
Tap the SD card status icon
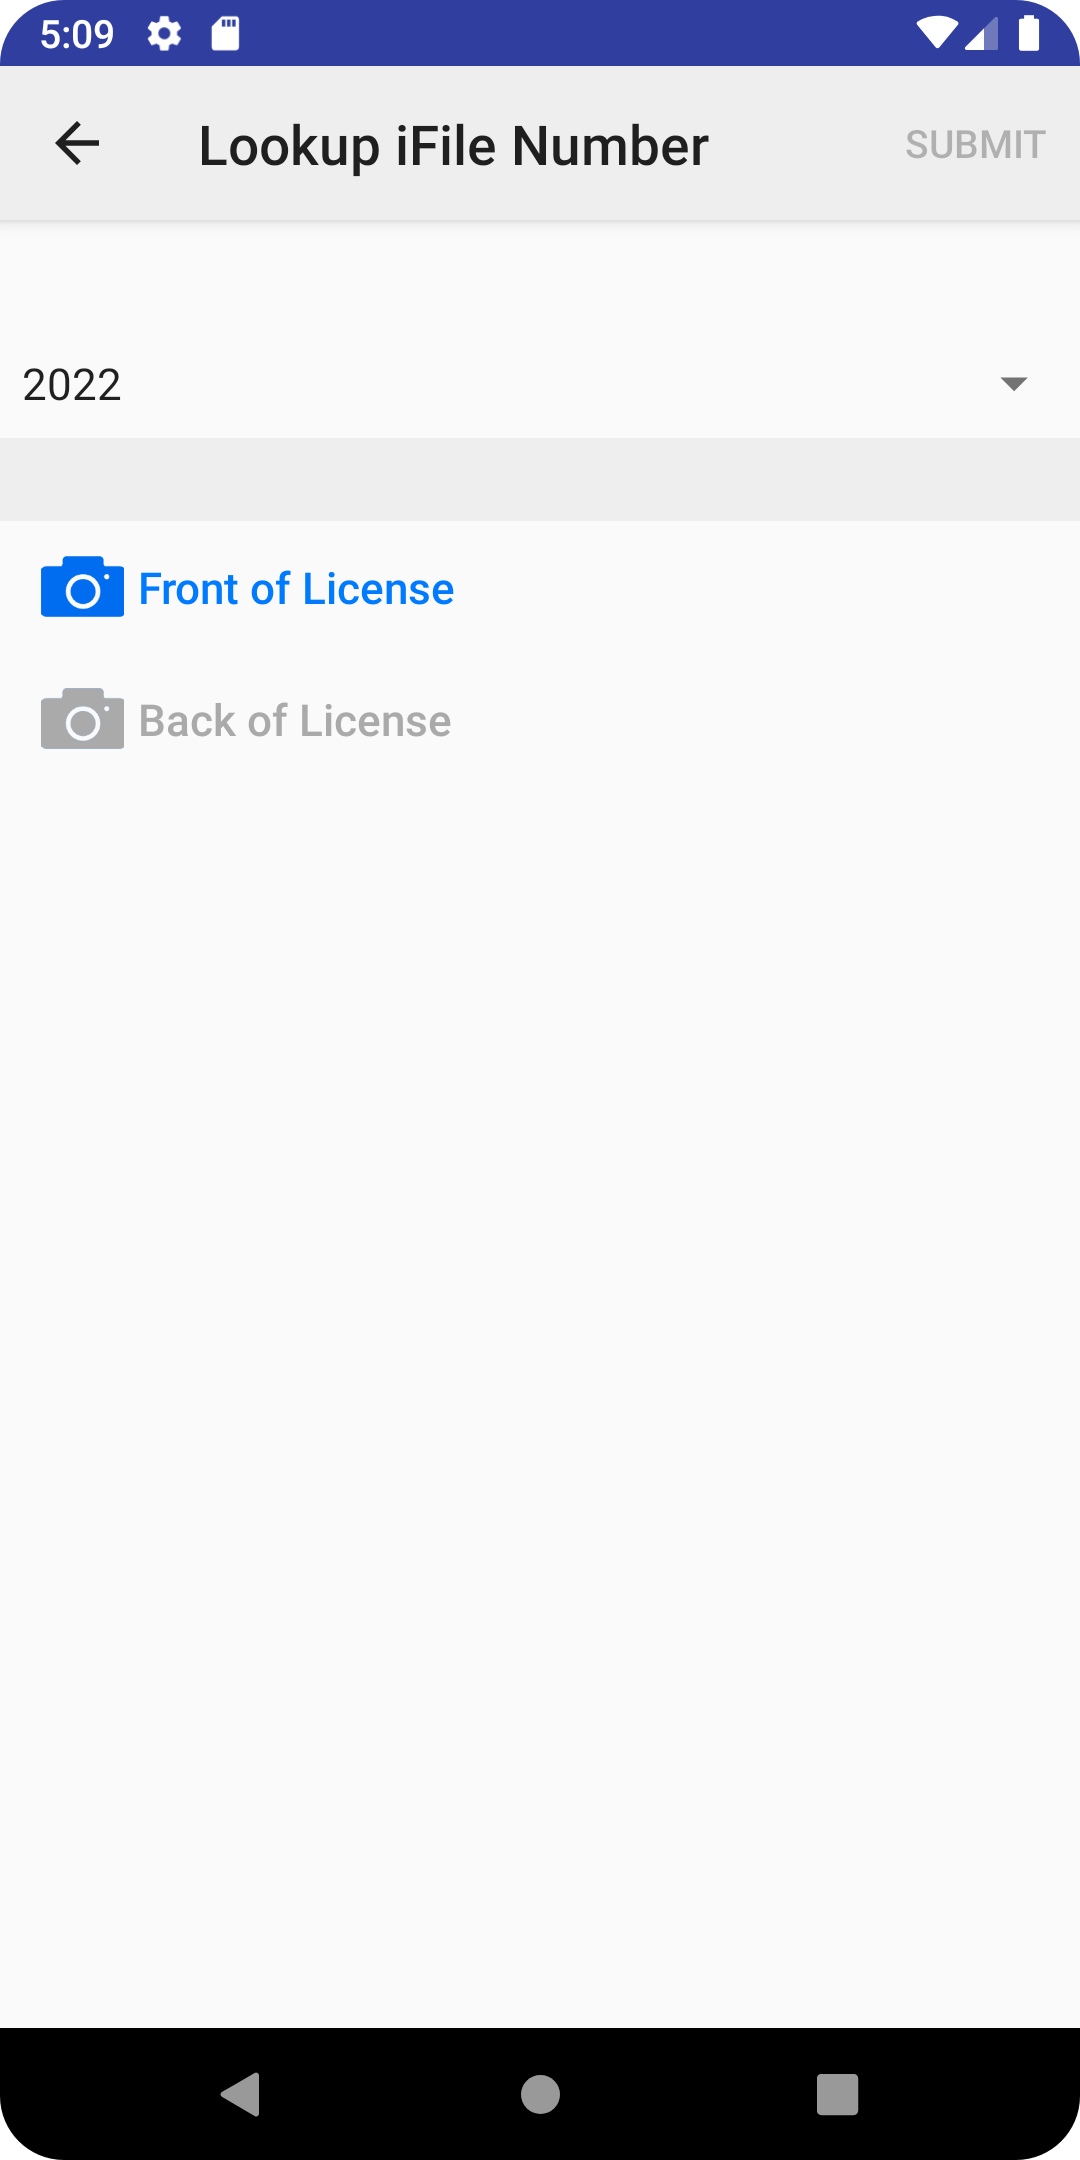coord(226,34)
